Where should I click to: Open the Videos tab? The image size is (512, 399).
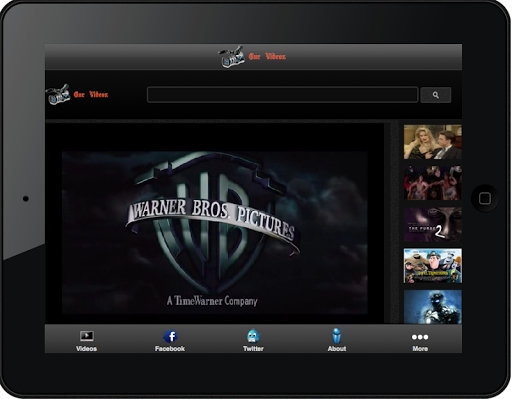86,340
